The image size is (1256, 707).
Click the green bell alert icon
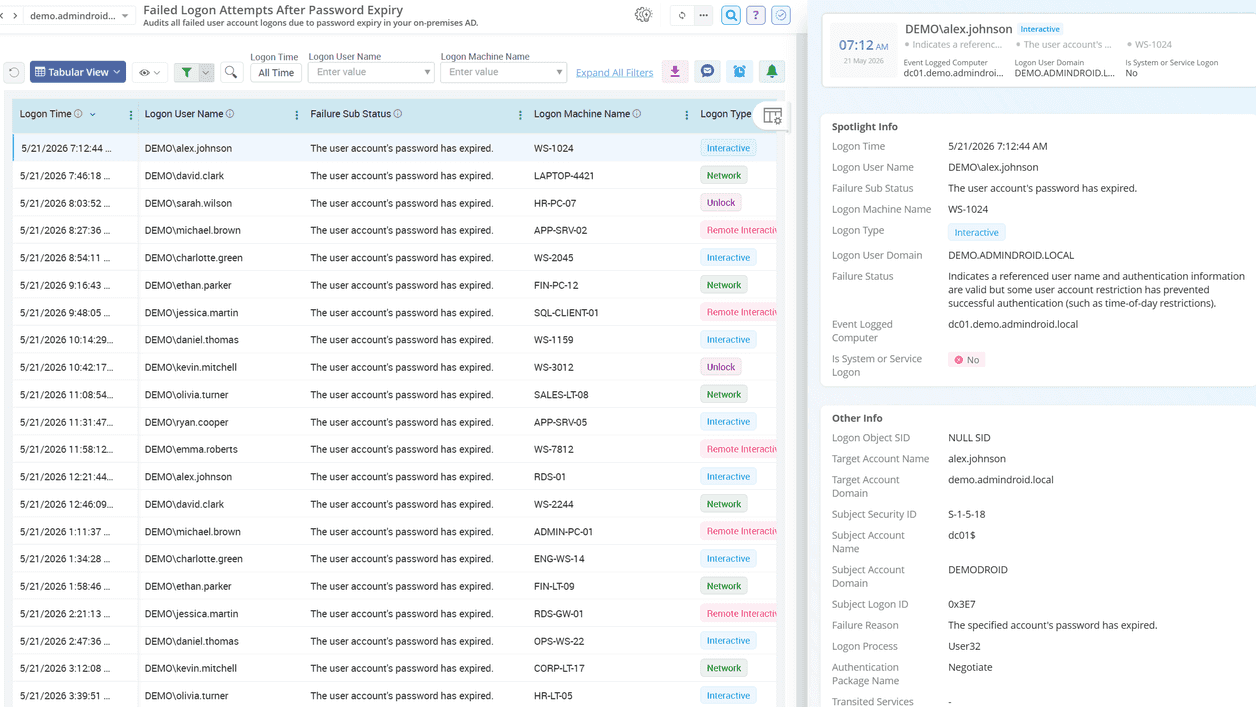coord(771,72)
